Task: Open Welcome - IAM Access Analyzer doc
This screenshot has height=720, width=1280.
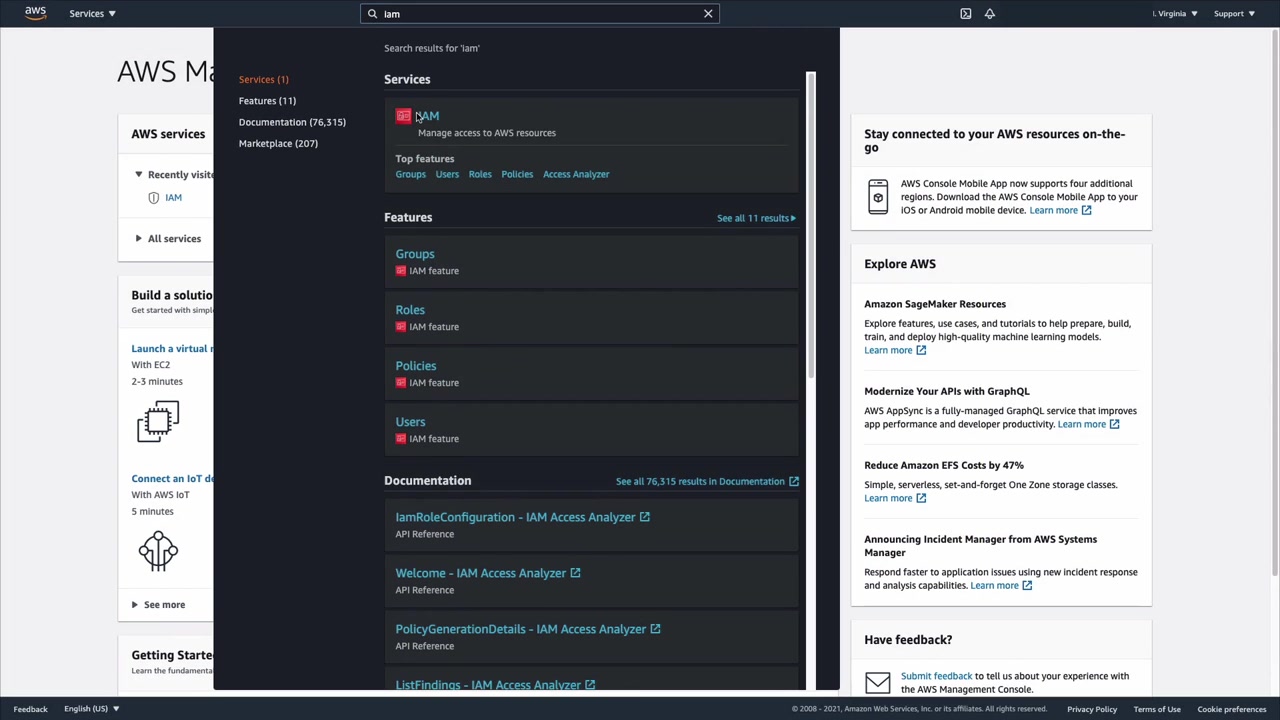Action: [481, 573]
